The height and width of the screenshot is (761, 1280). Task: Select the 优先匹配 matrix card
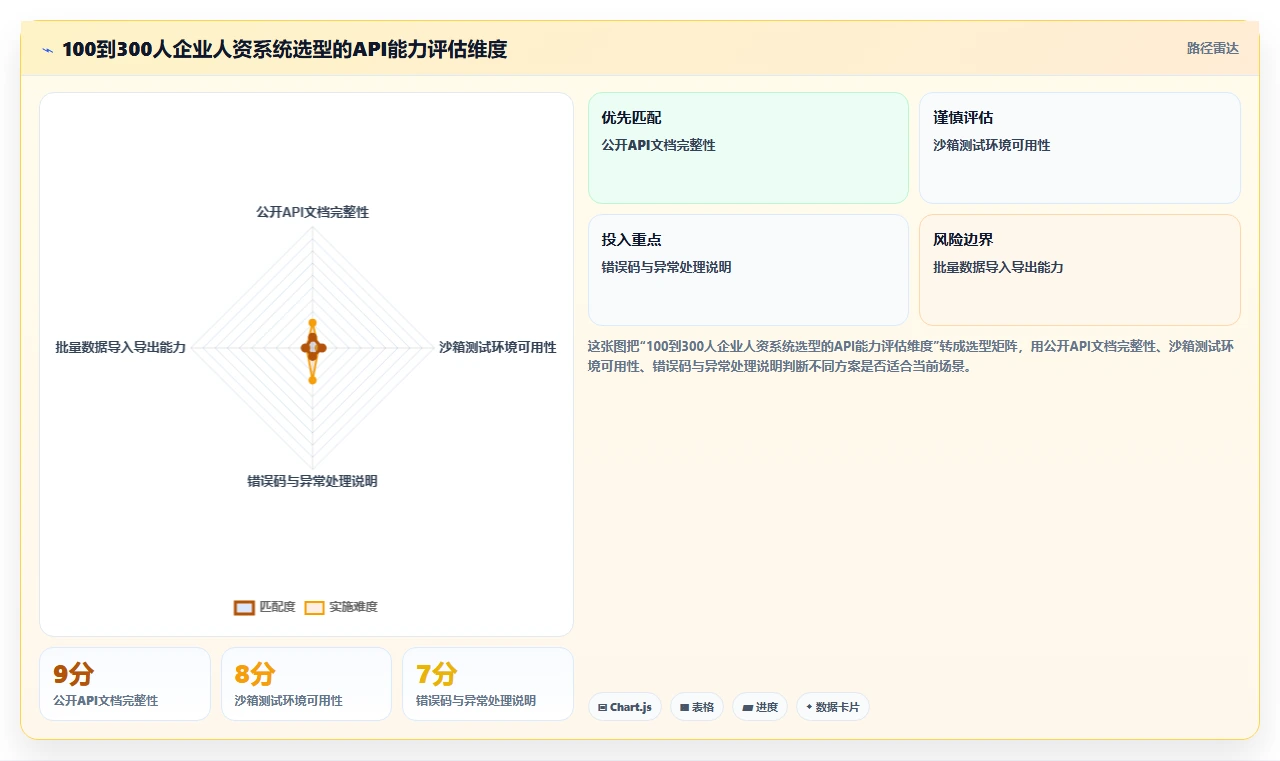(748, 148)
